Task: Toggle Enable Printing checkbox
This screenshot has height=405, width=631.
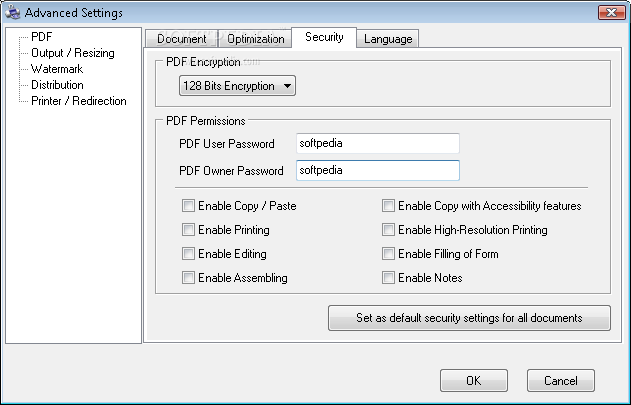Action: (x=188, y=229)
